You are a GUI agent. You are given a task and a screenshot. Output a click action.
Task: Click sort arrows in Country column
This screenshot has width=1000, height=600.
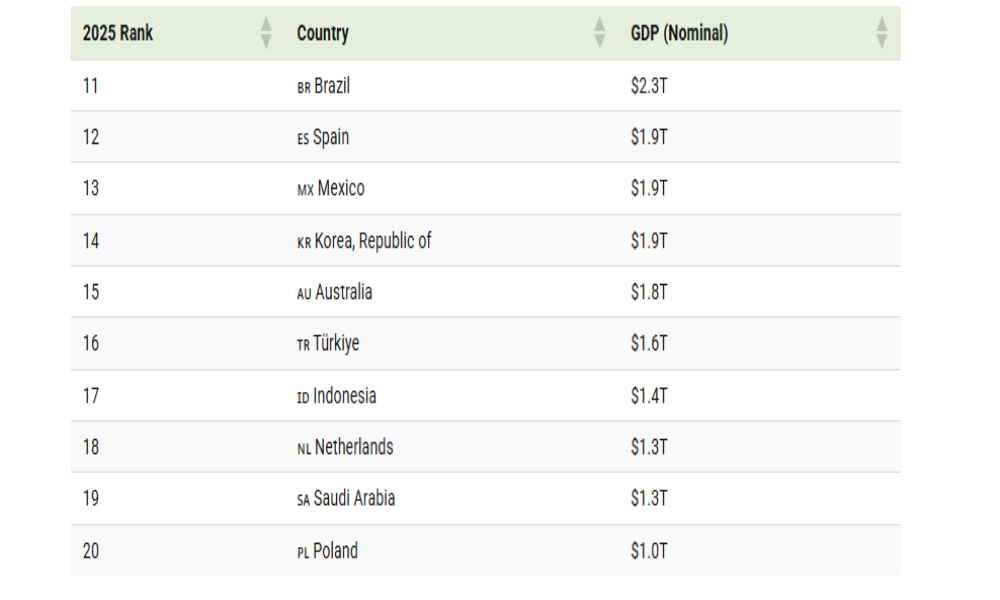point(600,33)
